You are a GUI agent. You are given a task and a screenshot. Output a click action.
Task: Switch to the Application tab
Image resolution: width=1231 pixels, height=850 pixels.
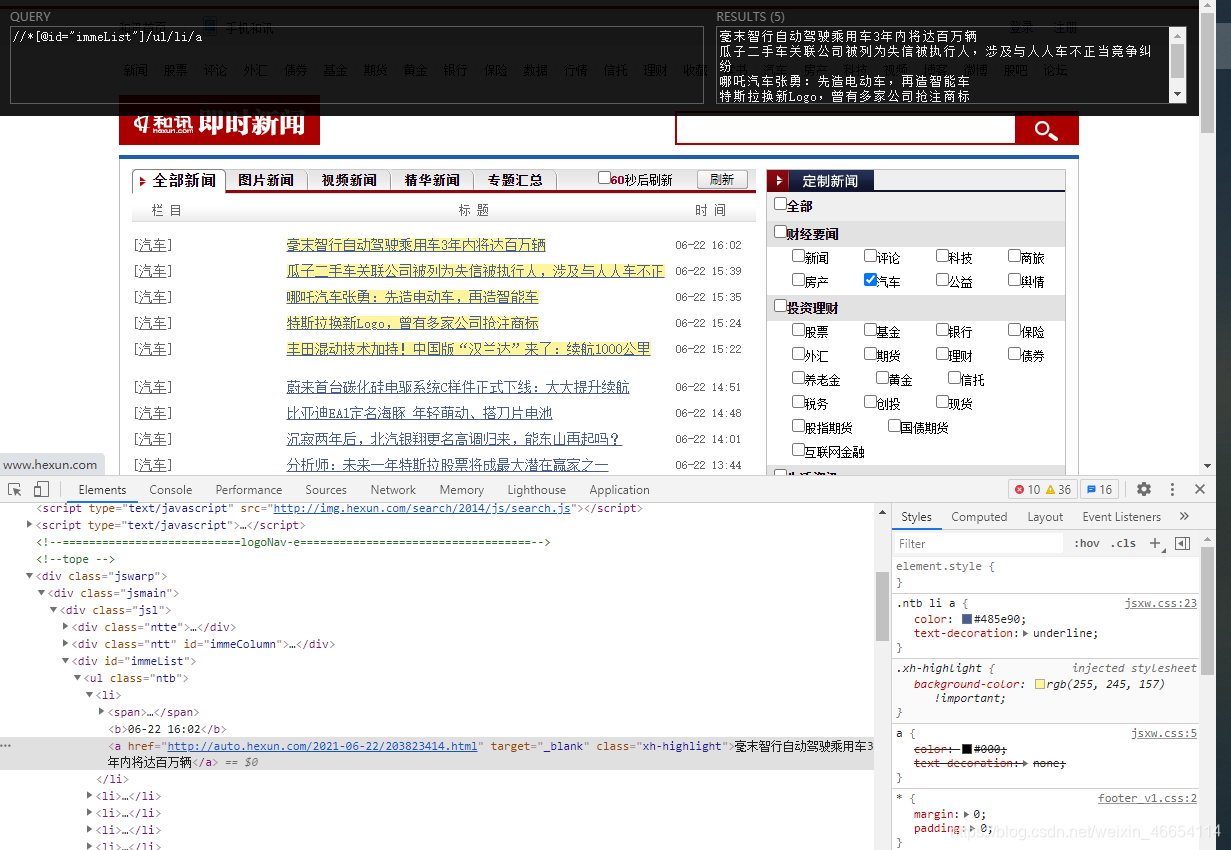[619, 490]
